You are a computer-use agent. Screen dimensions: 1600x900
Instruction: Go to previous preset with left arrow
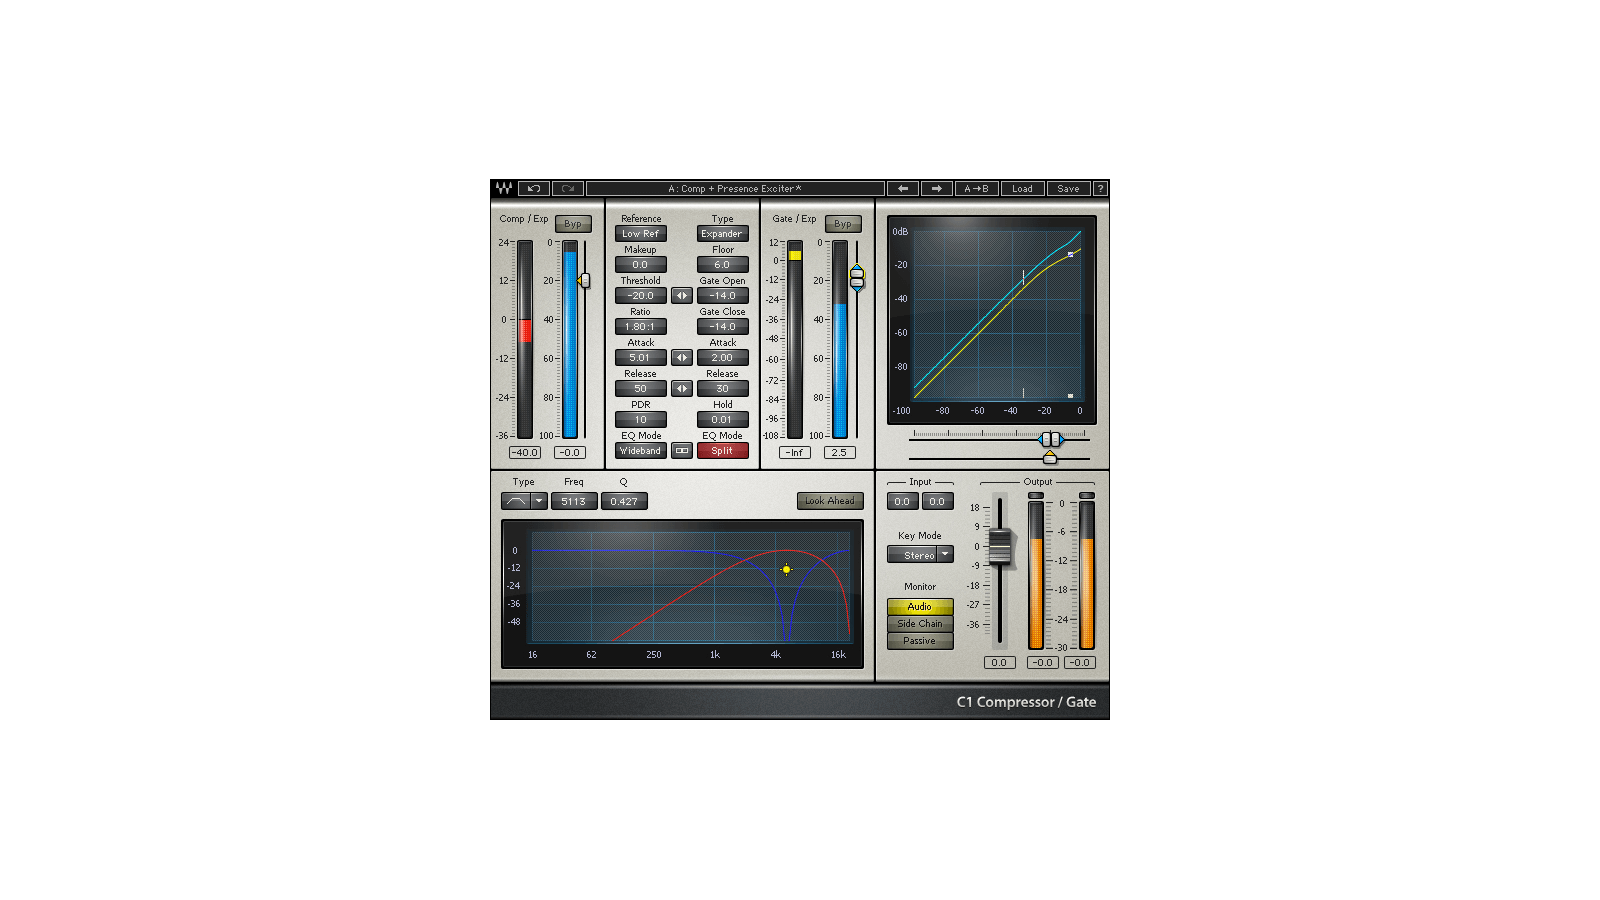tap(903, 188)
